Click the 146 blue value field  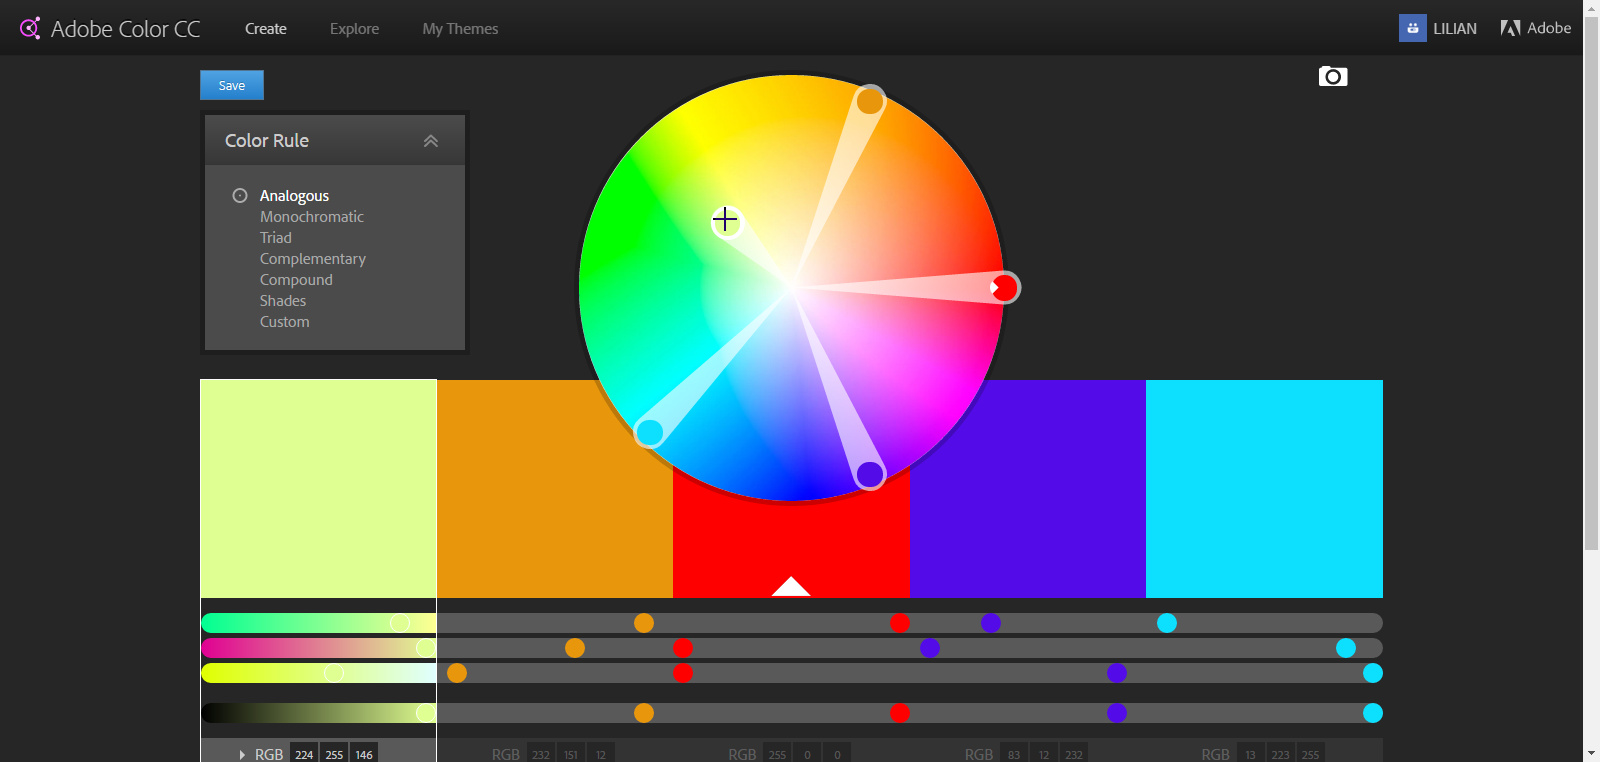tap(364, 754)
